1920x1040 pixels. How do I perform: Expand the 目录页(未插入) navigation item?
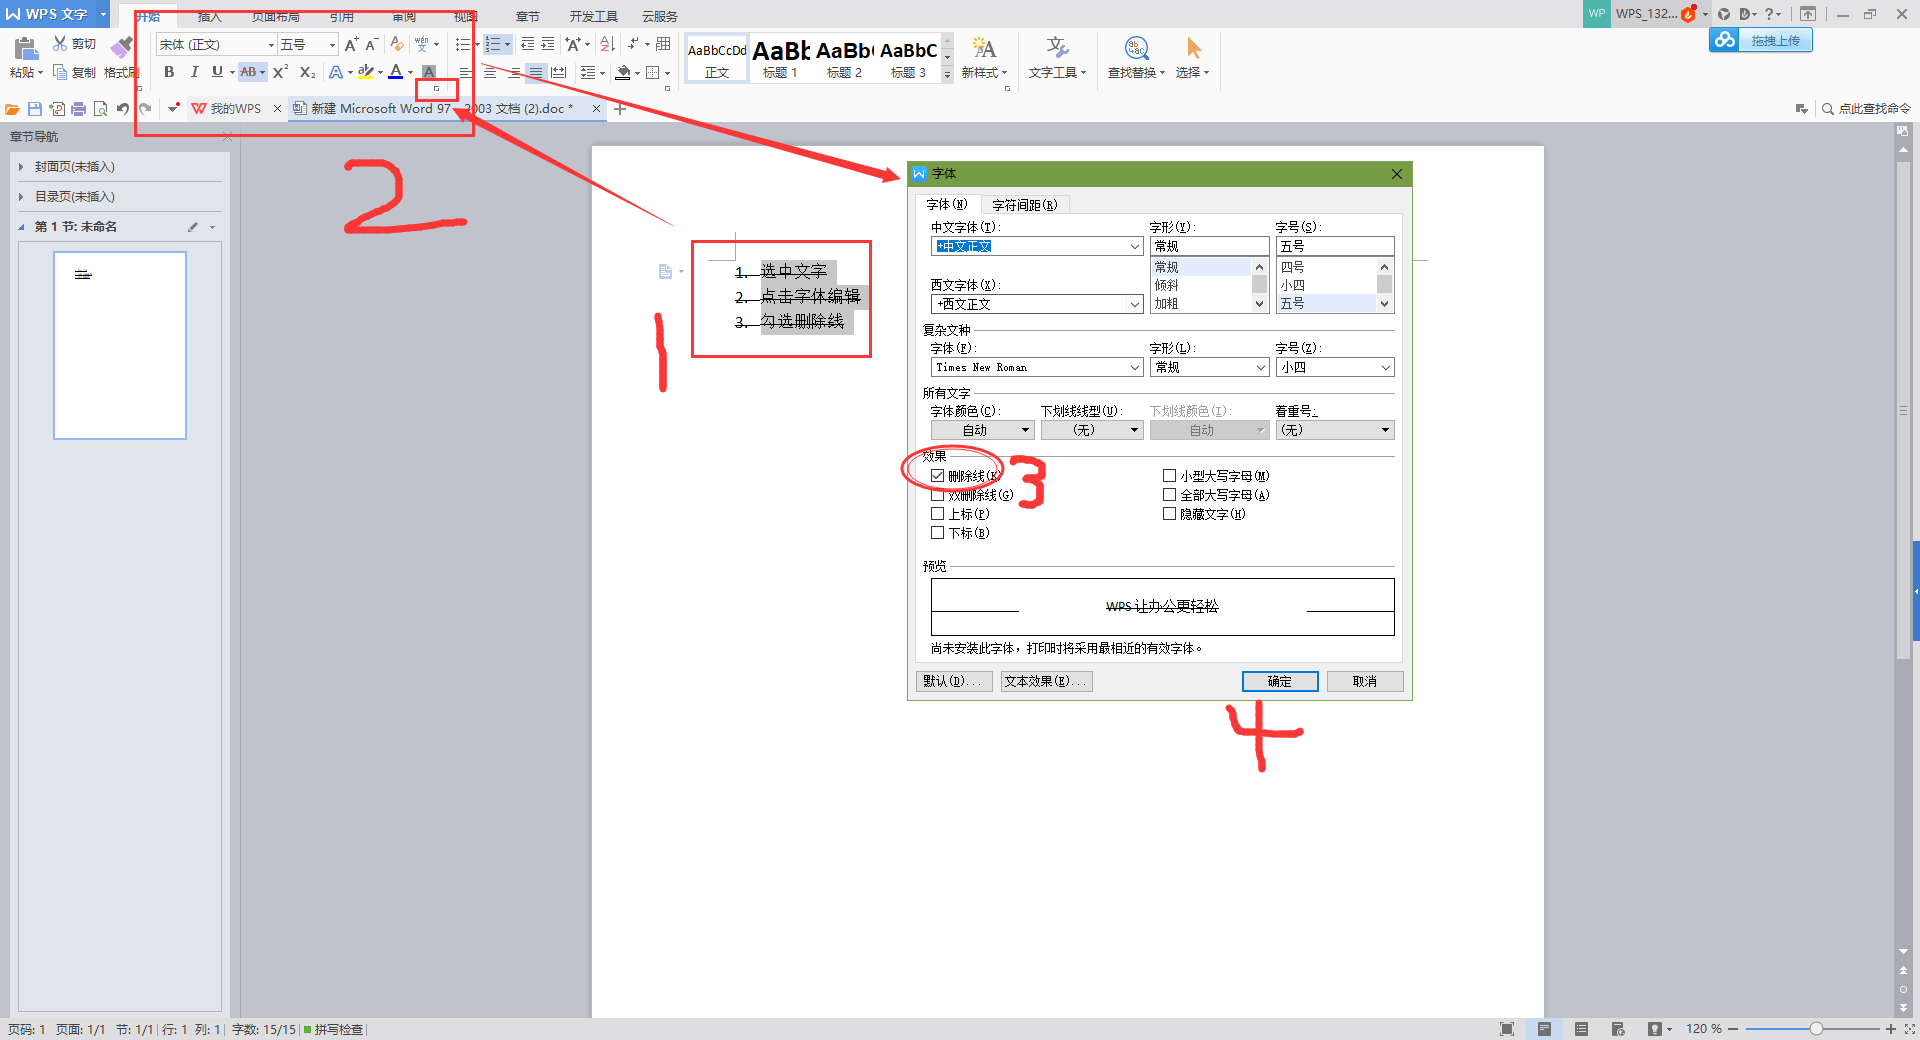pos(21,197)
